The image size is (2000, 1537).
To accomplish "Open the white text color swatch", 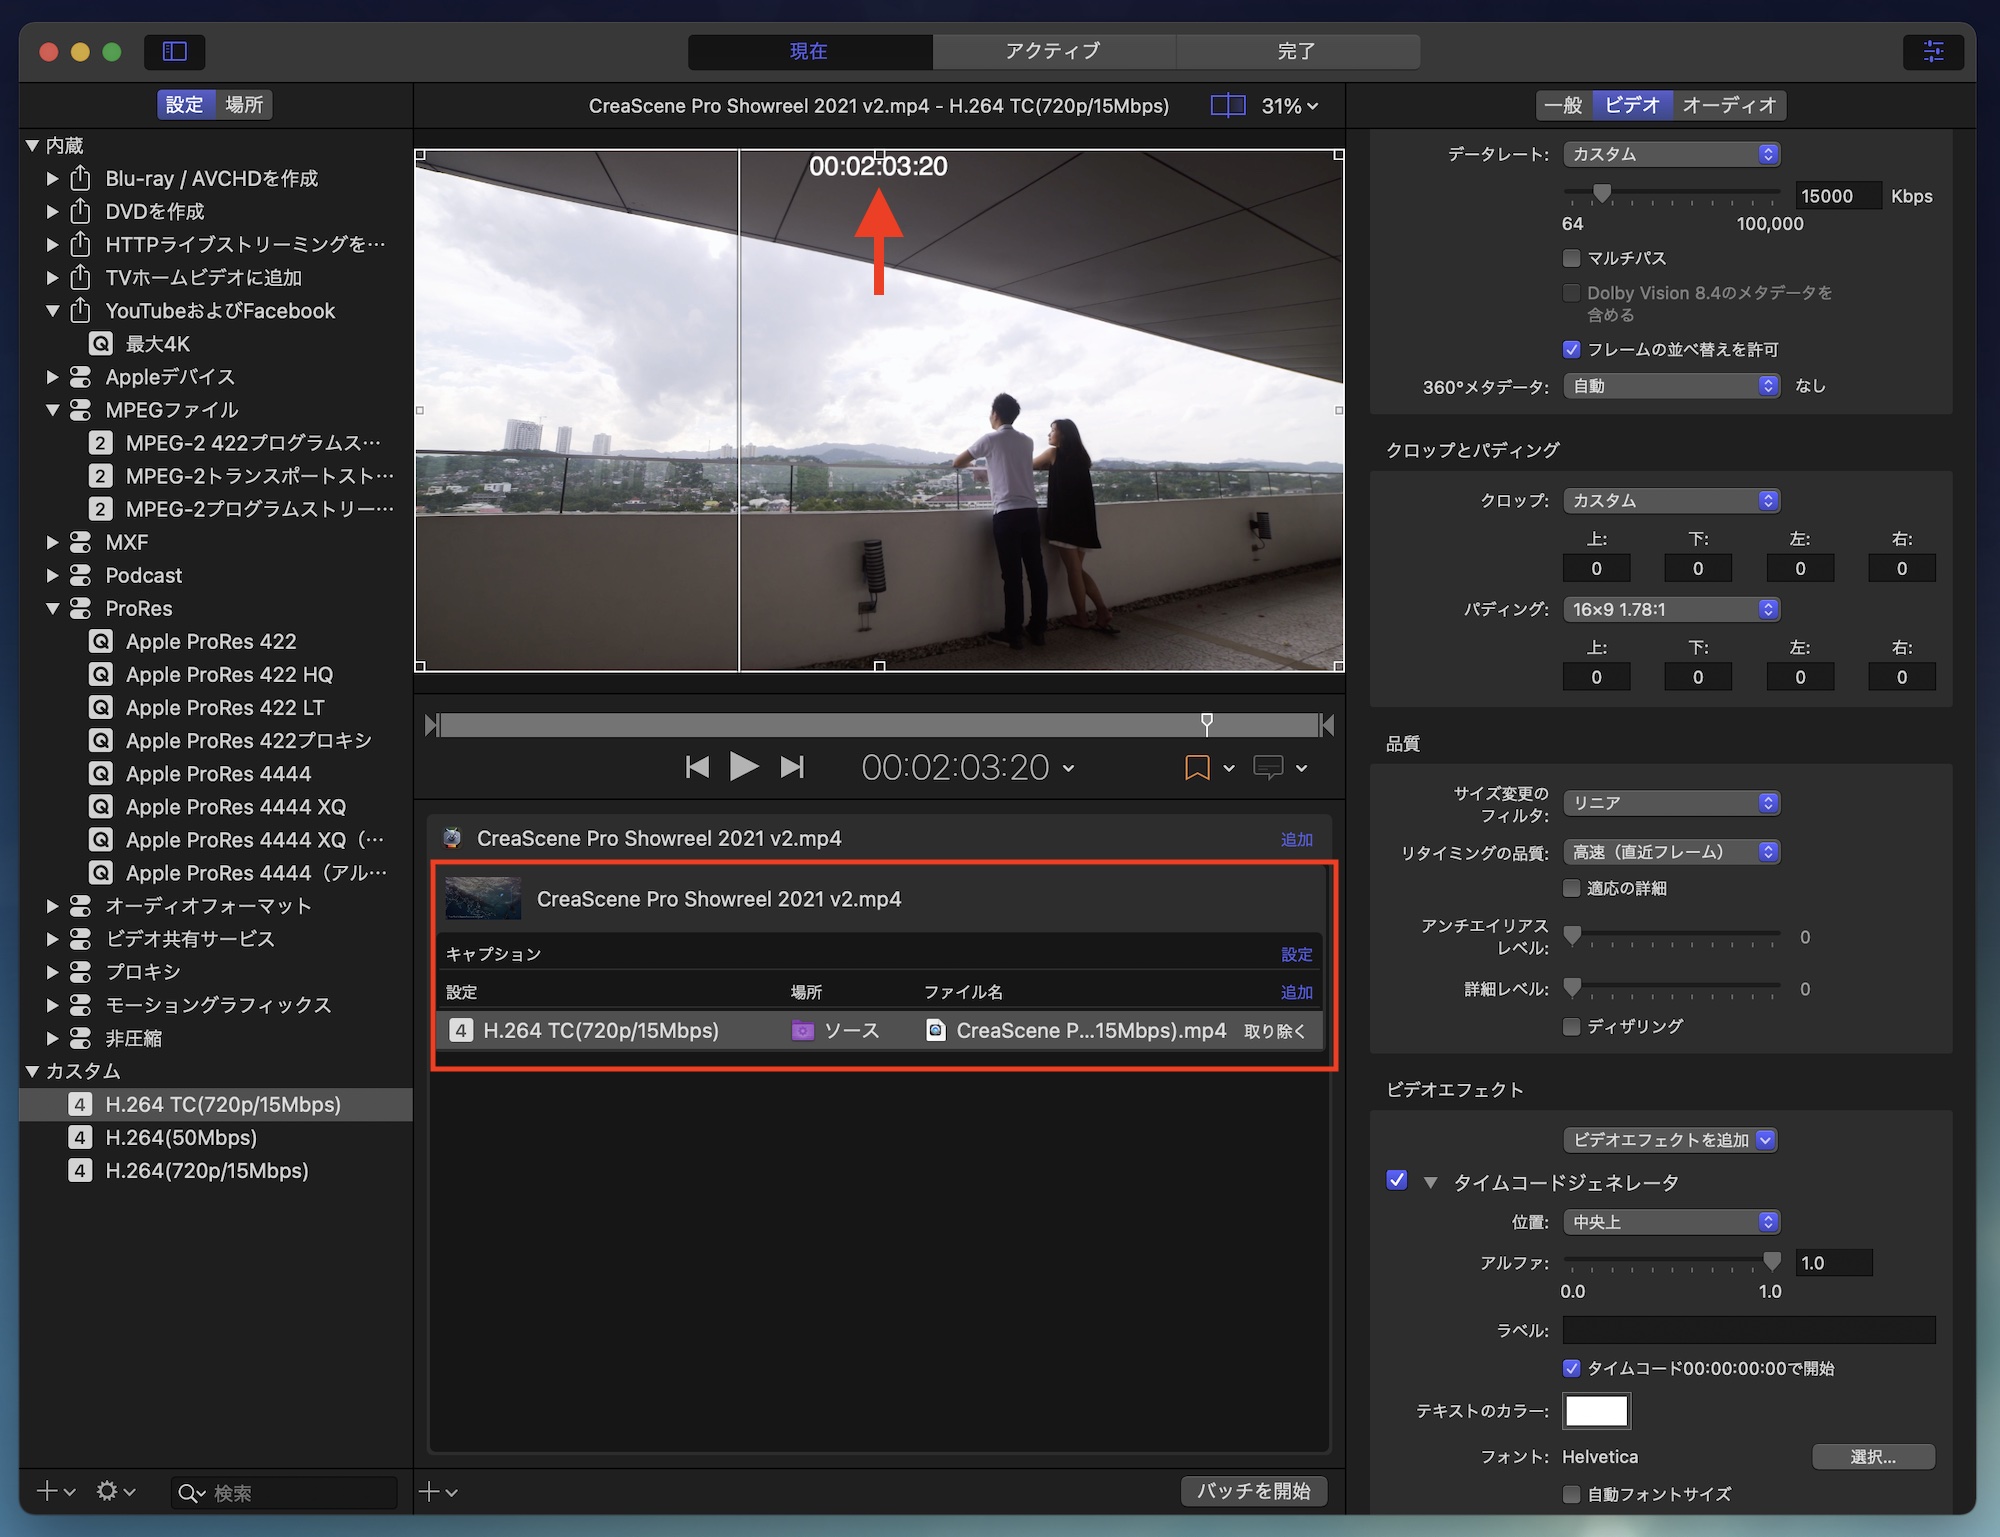I will 1596,1411.
